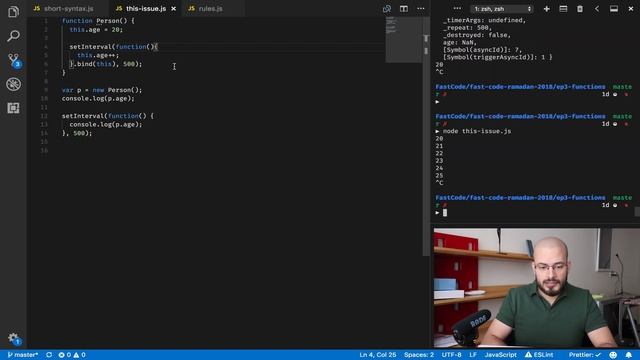Click the 'console.log(p.age);' line 10

(x=98, y=98)
